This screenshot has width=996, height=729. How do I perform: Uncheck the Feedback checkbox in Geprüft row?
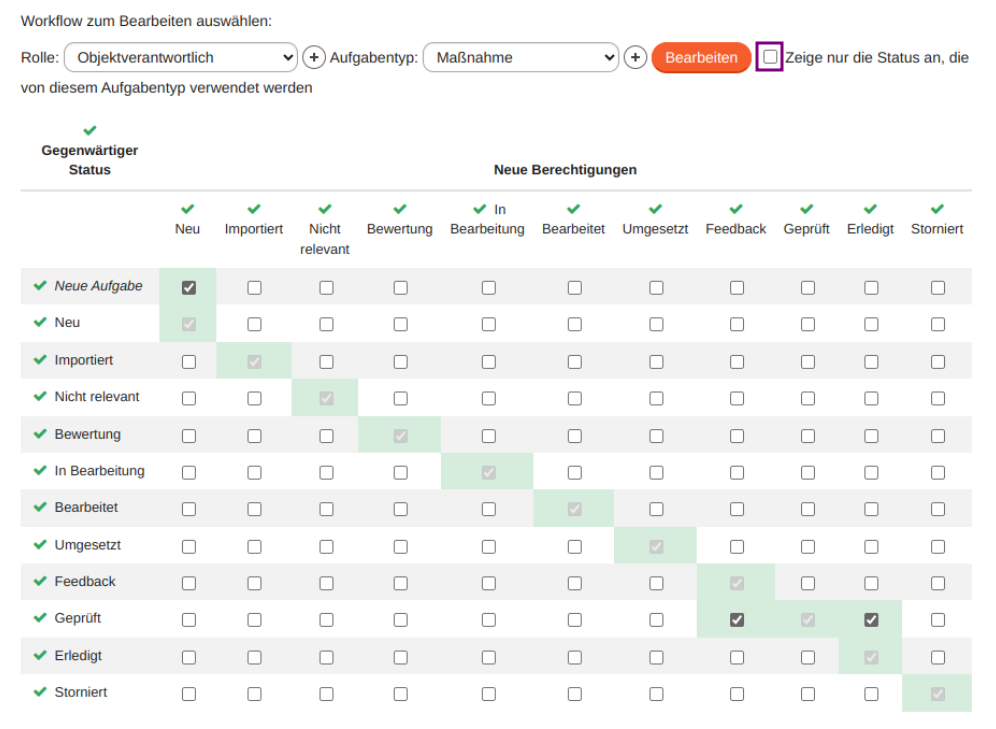pos(736,619)
